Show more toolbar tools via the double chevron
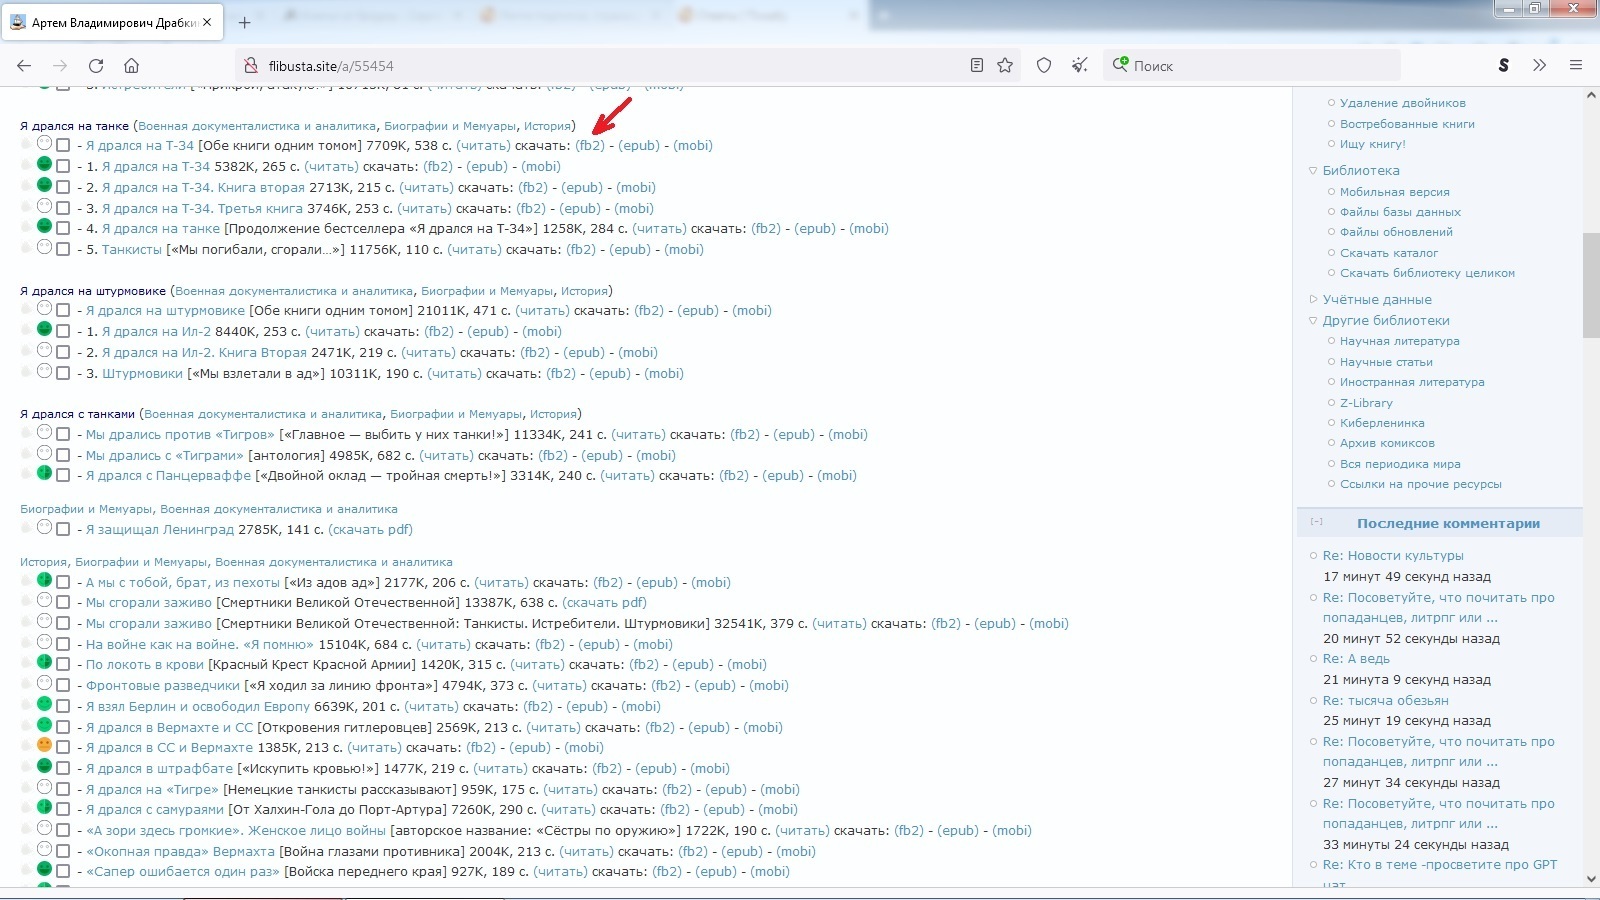 1539,66
